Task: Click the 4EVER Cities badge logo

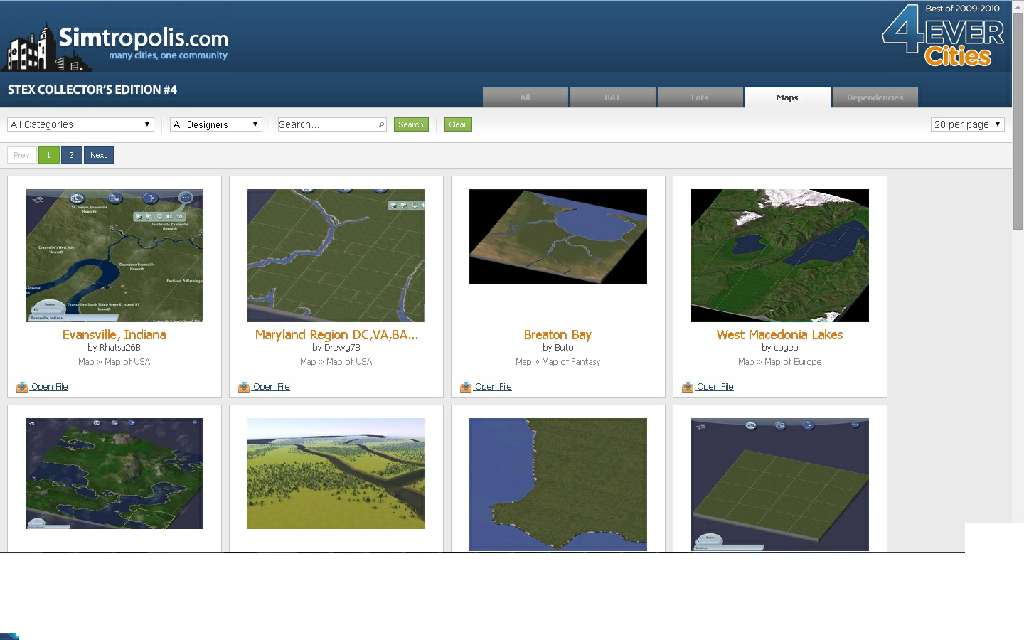Action: 943,35
